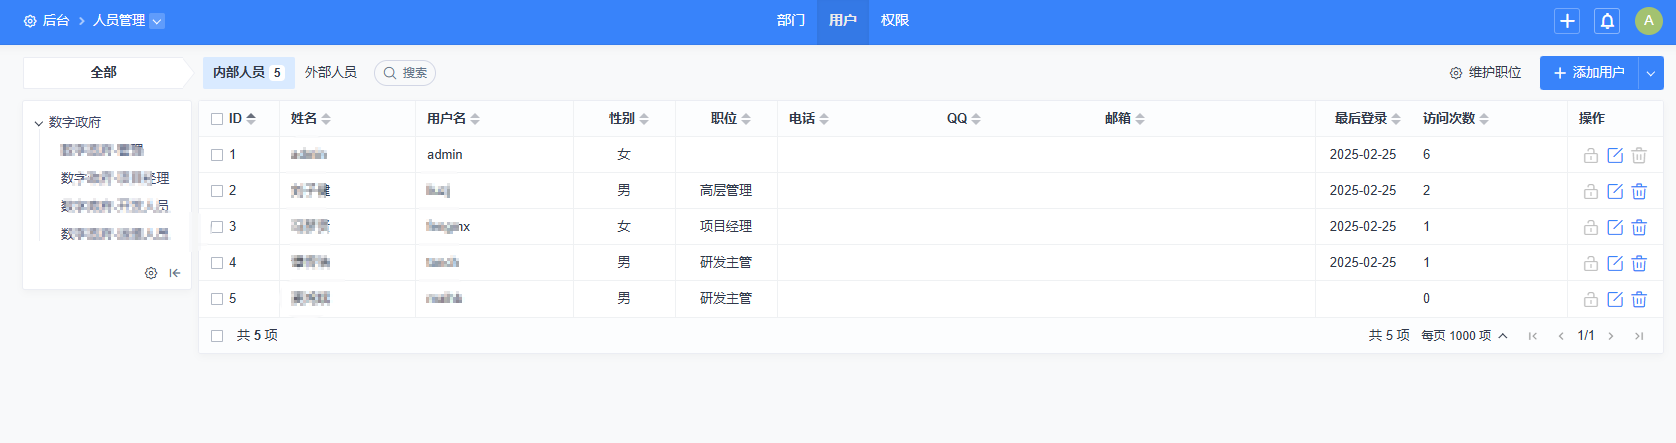
Task: Delete the user in row ID 3
Action: coord(1639,227)
